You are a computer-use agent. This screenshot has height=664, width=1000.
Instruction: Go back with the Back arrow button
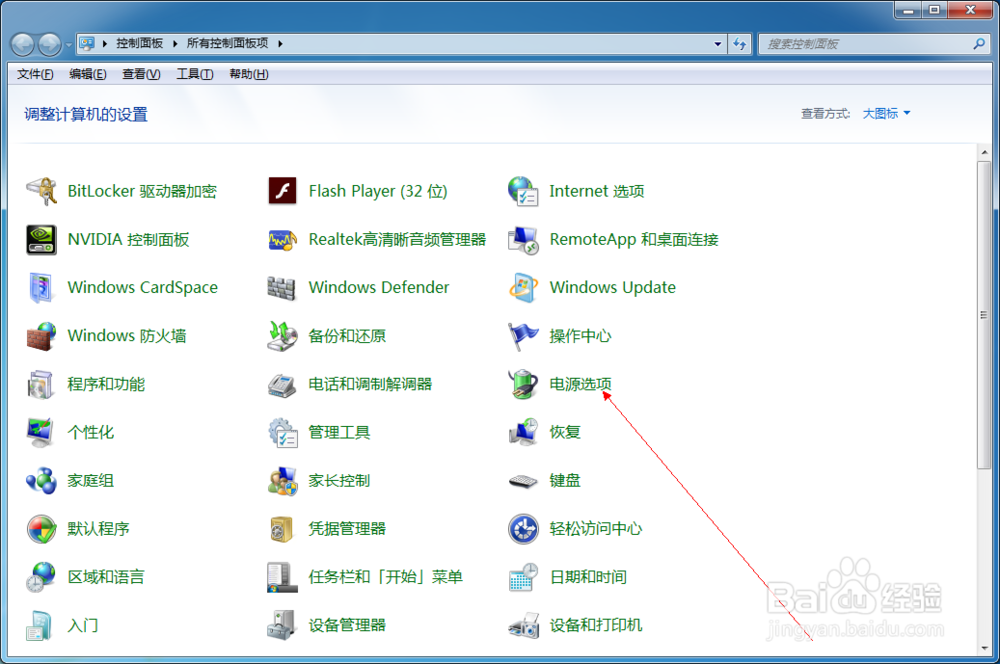[23, 44]
